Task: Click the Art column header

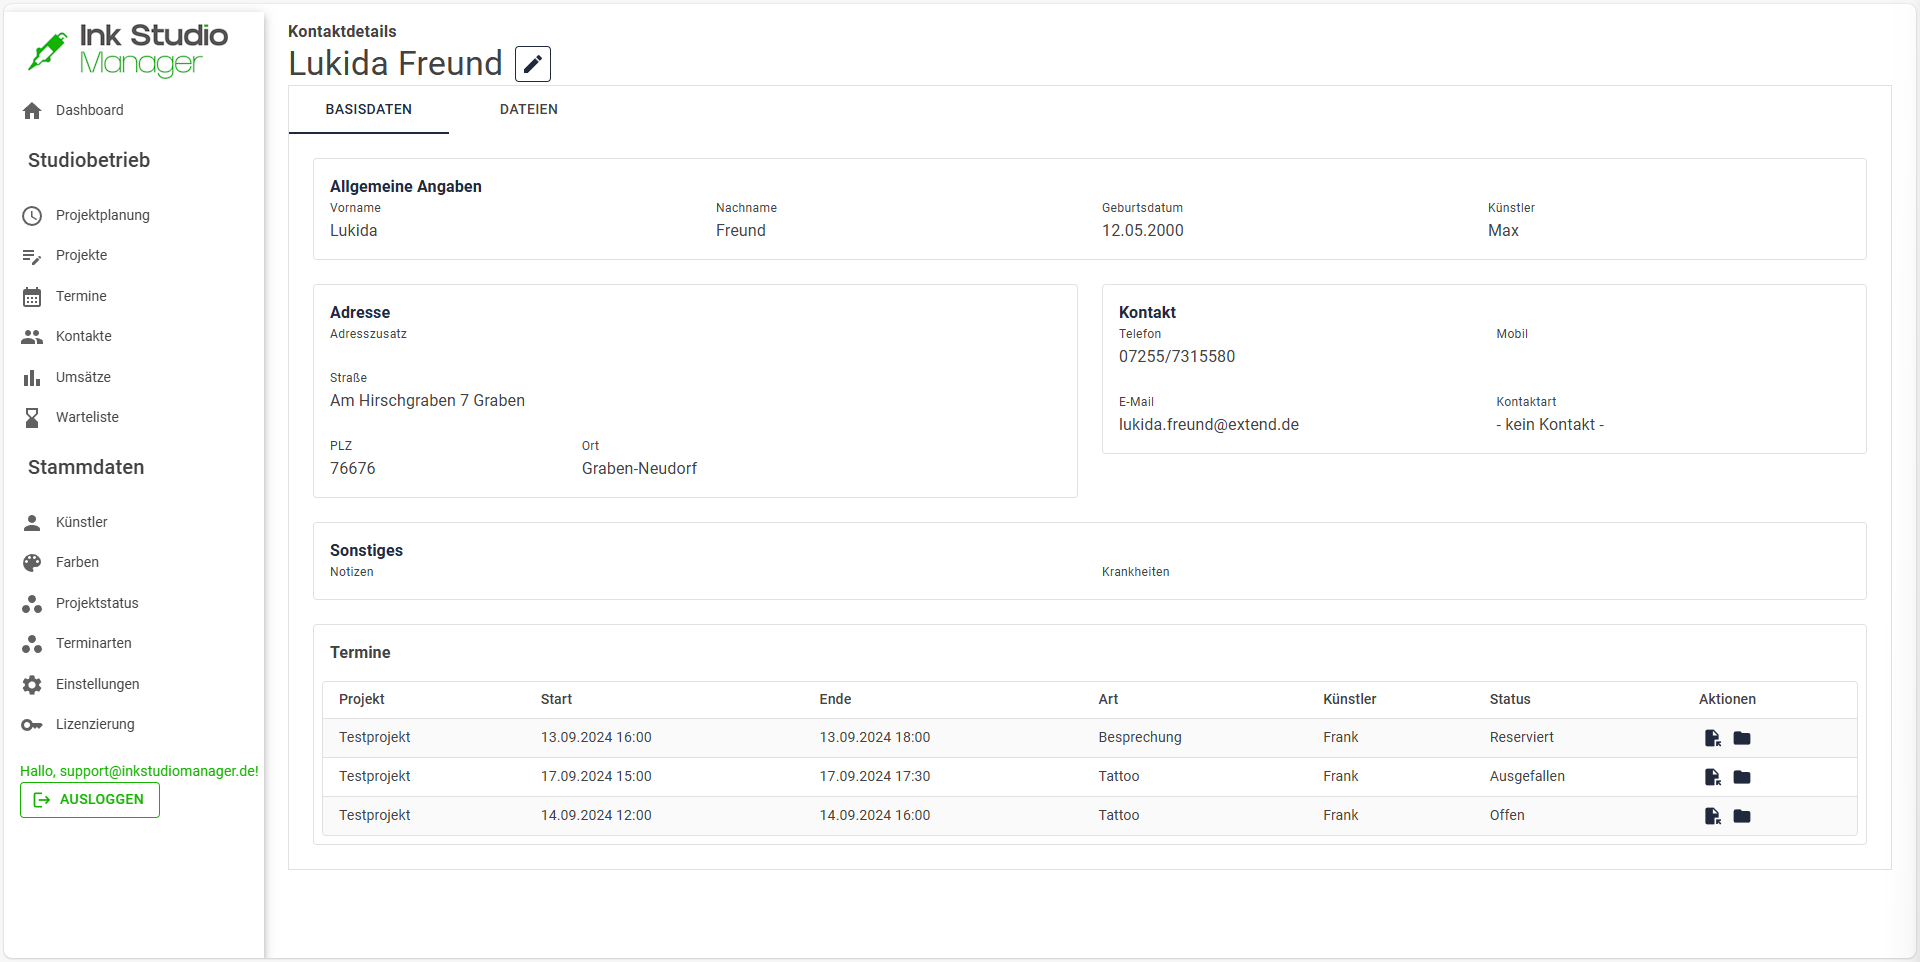Action: 1109,700
